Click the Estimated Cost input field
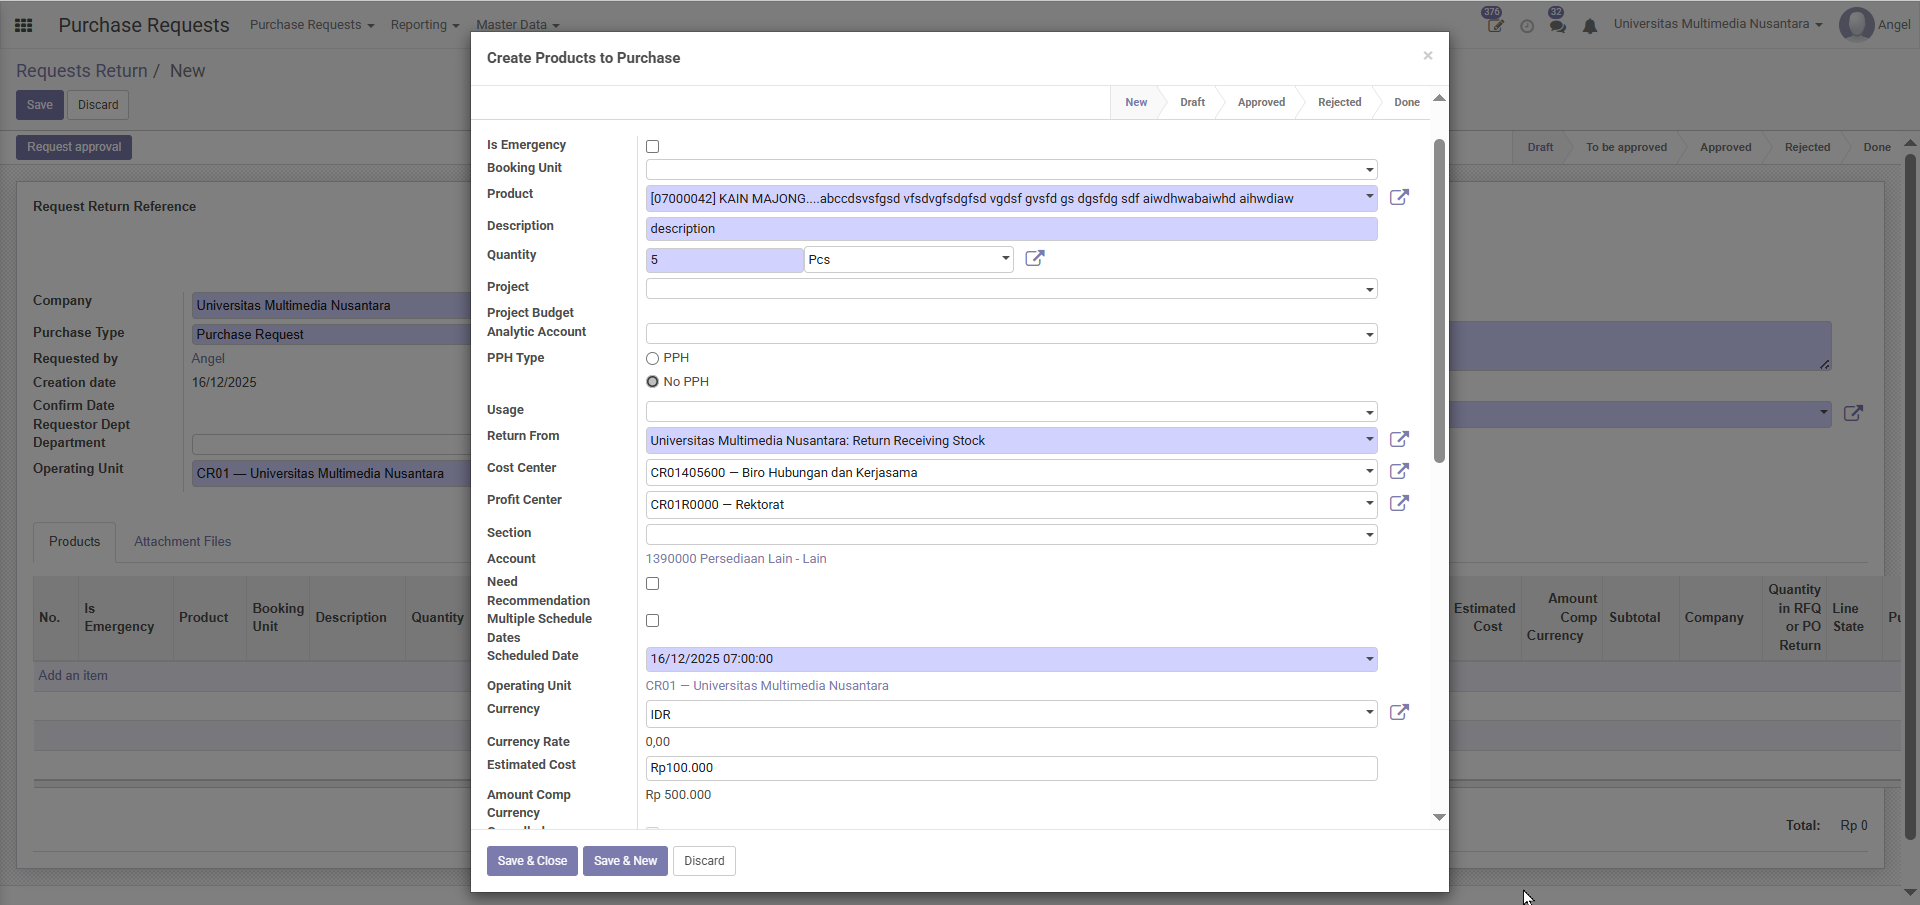 (x=1011, y=768)
